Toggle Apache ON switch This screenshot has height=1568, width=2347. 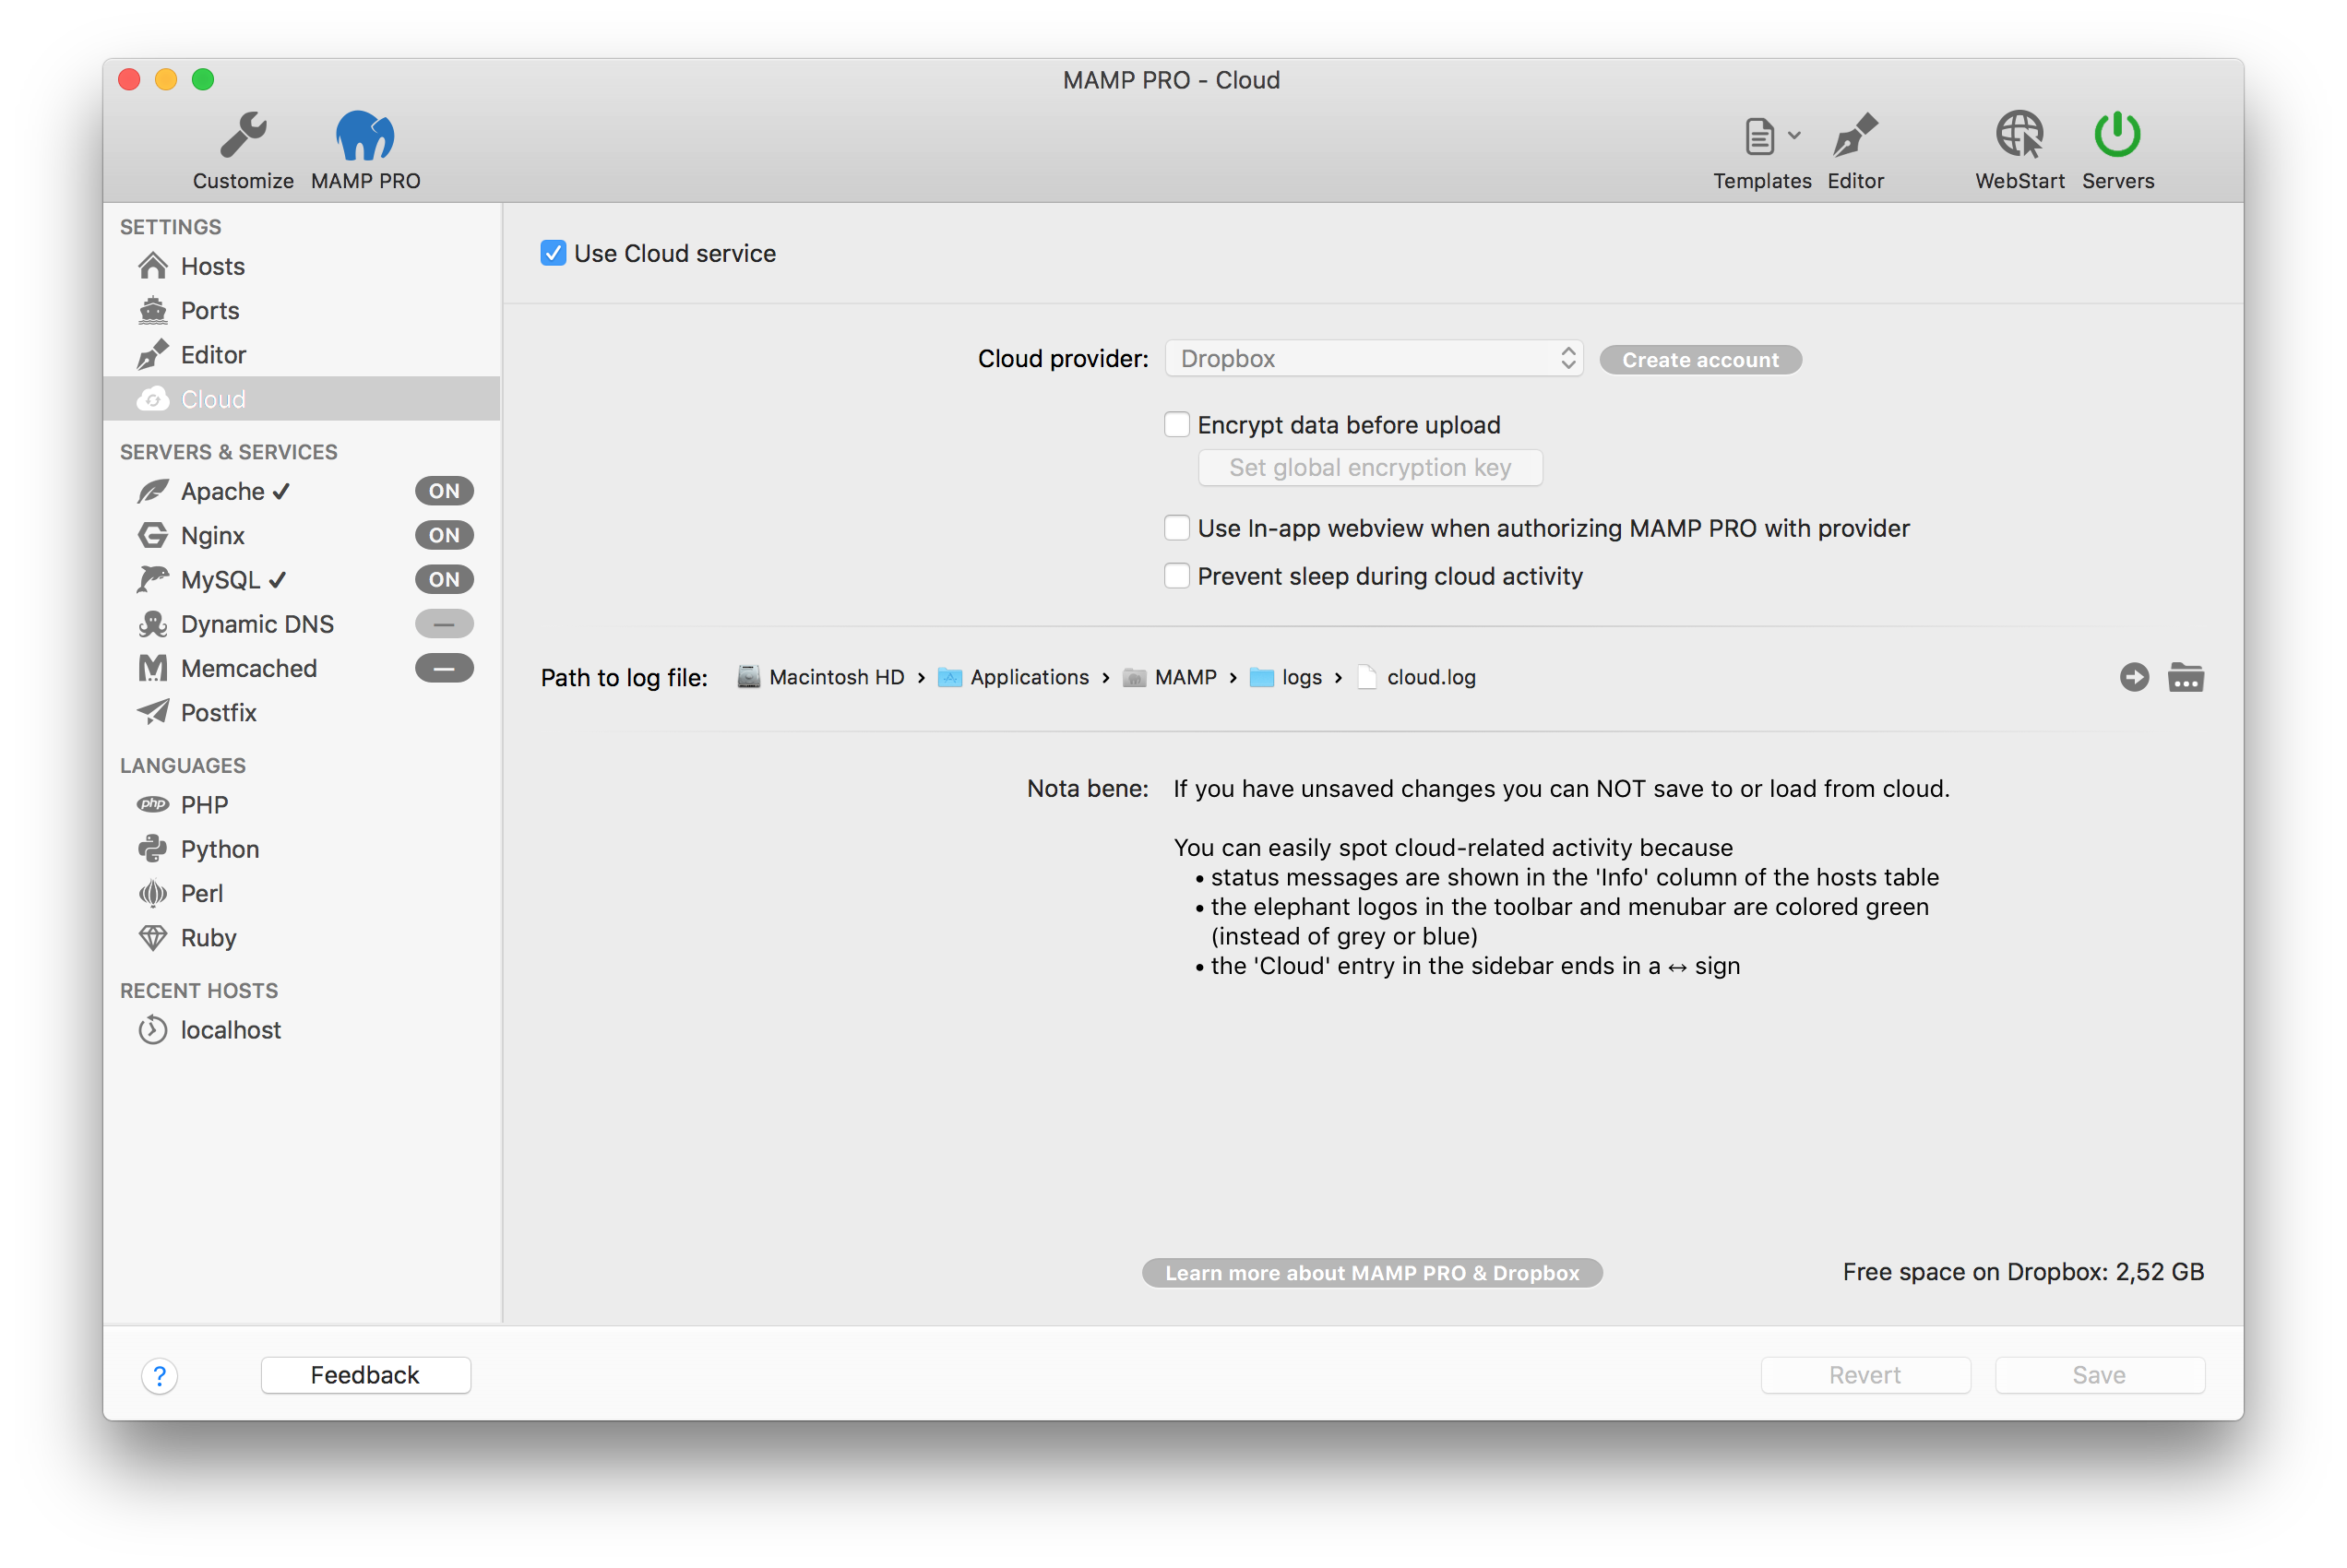(x=444, y=491)
